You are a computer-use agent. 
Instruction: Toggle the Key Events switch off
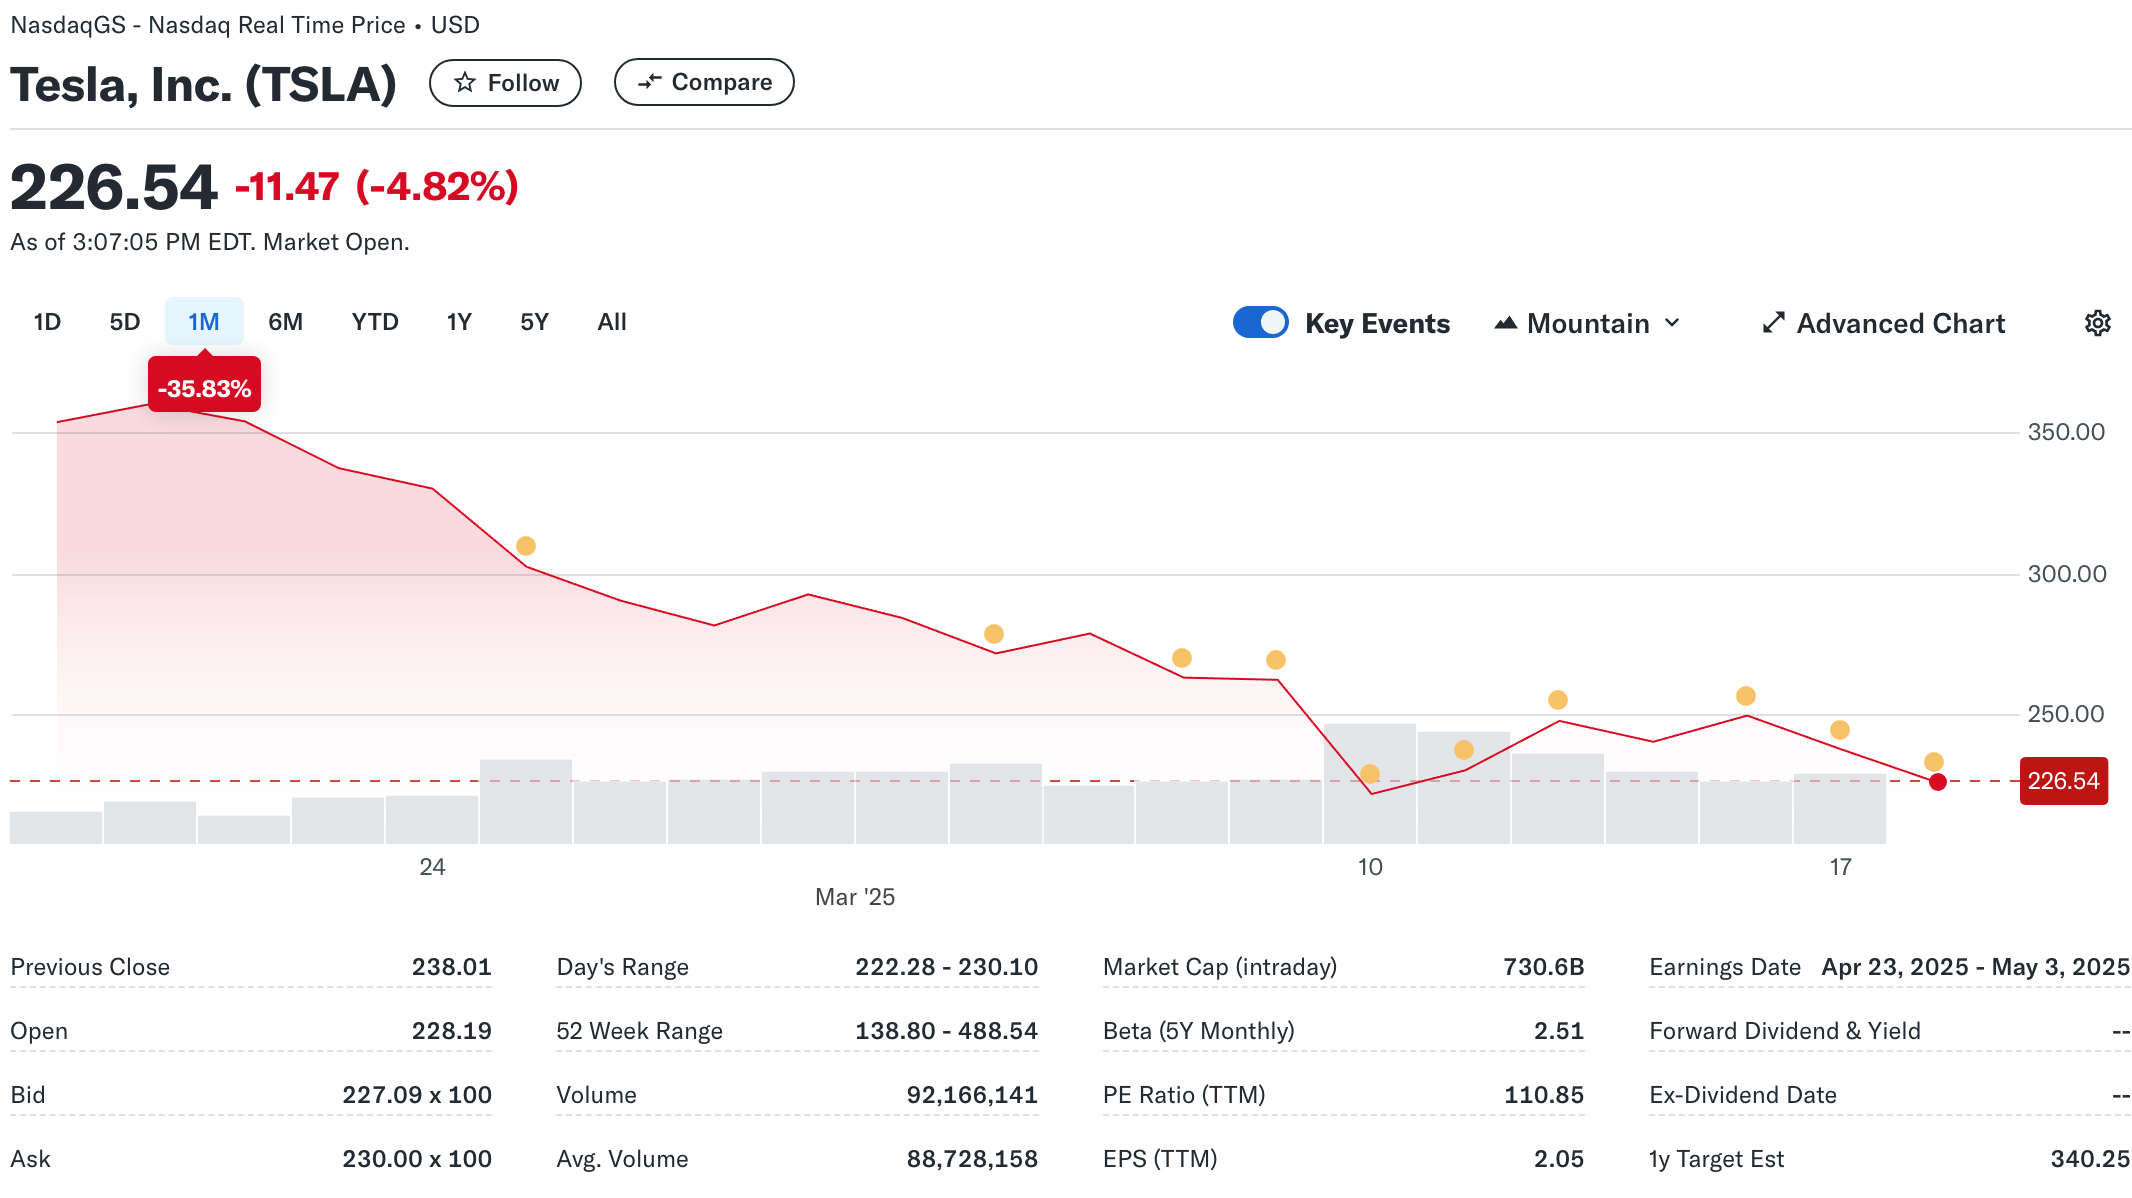pos(1260,322)
